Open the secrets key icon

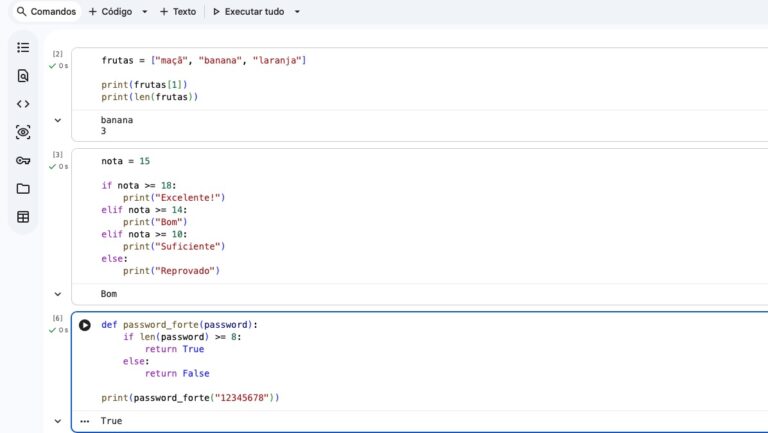coord(23,160)
